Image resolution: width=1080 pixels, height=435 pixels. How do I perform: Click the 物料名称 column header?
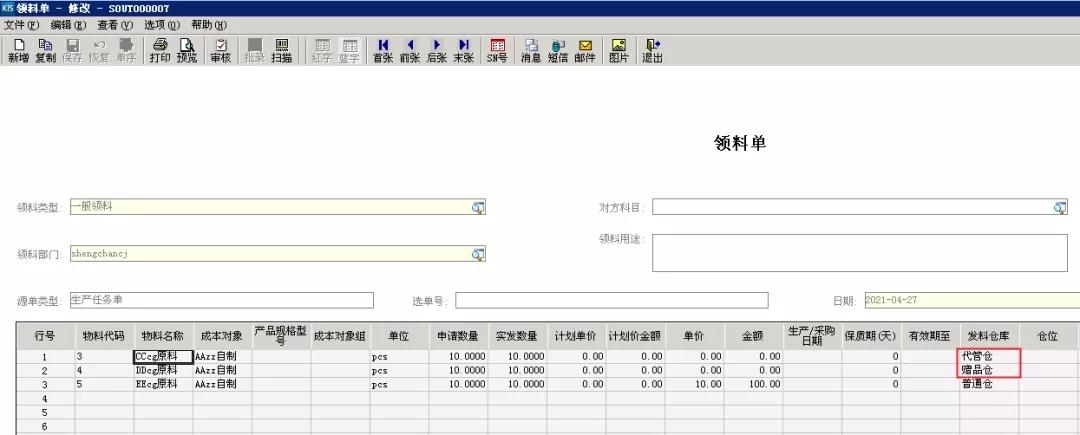click(163, 335)
